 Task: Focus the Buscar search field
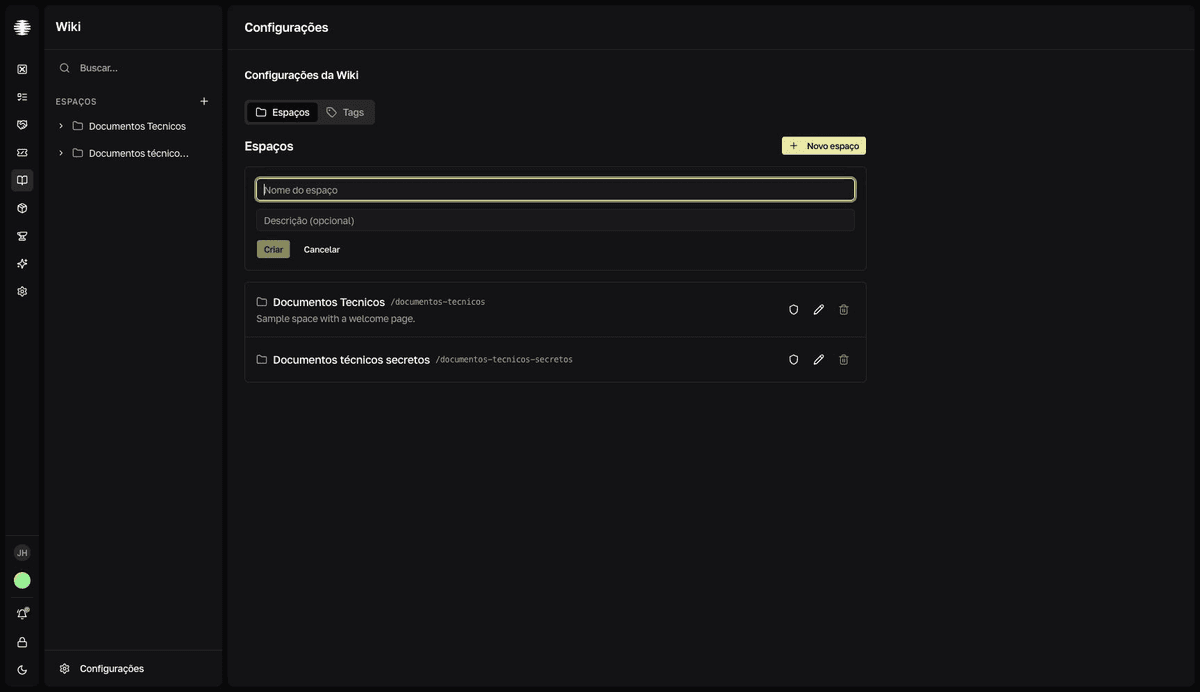pos(133,68)
